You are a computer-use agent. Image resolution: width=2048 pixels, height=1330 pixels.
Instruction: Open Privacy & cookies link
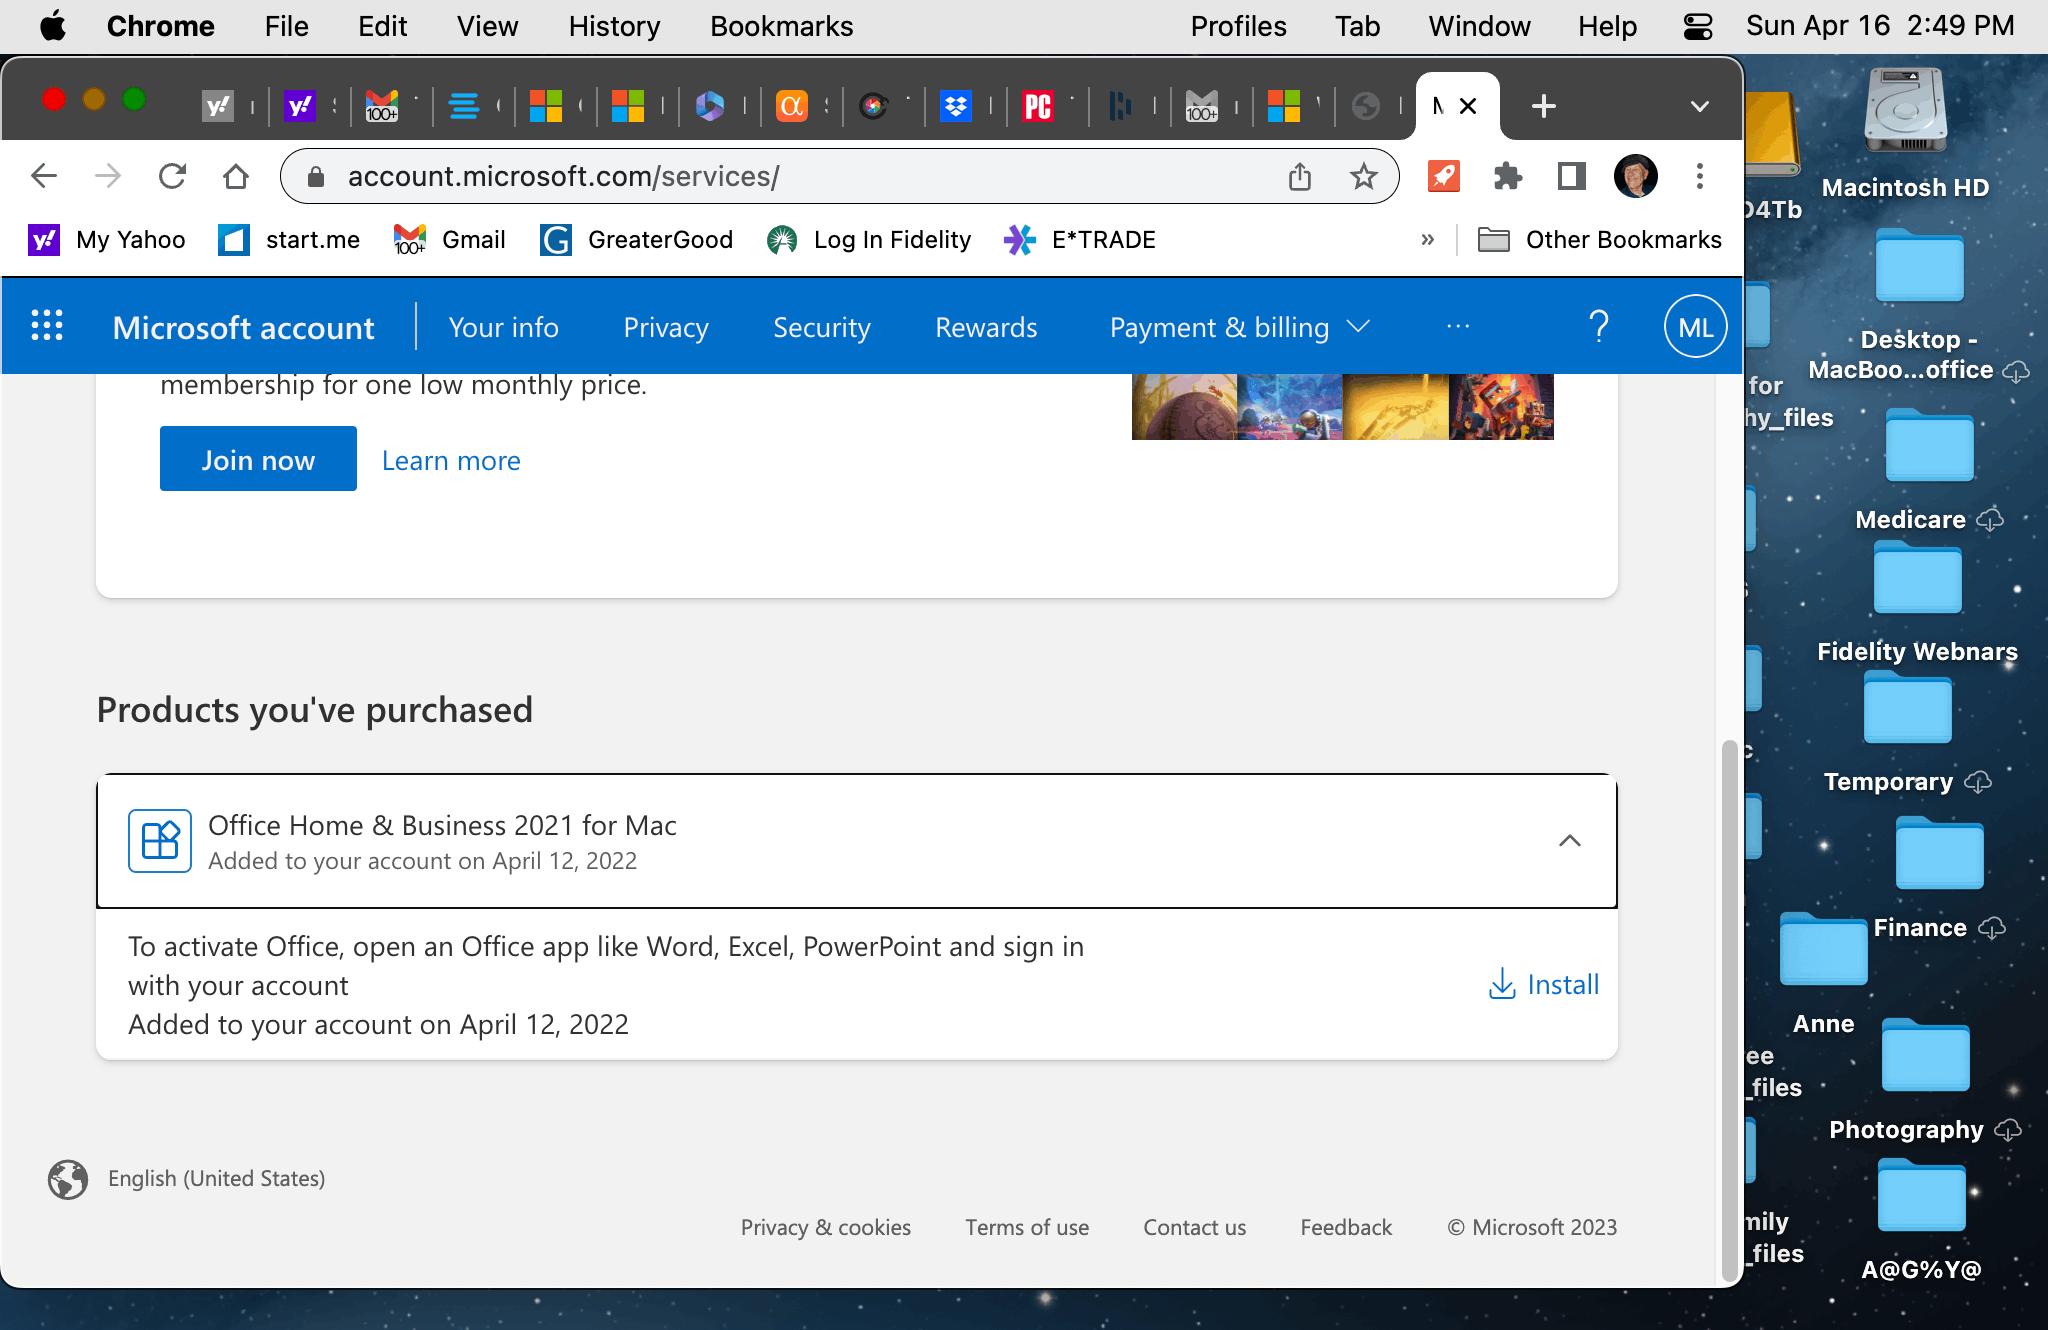pos(825,1227)
